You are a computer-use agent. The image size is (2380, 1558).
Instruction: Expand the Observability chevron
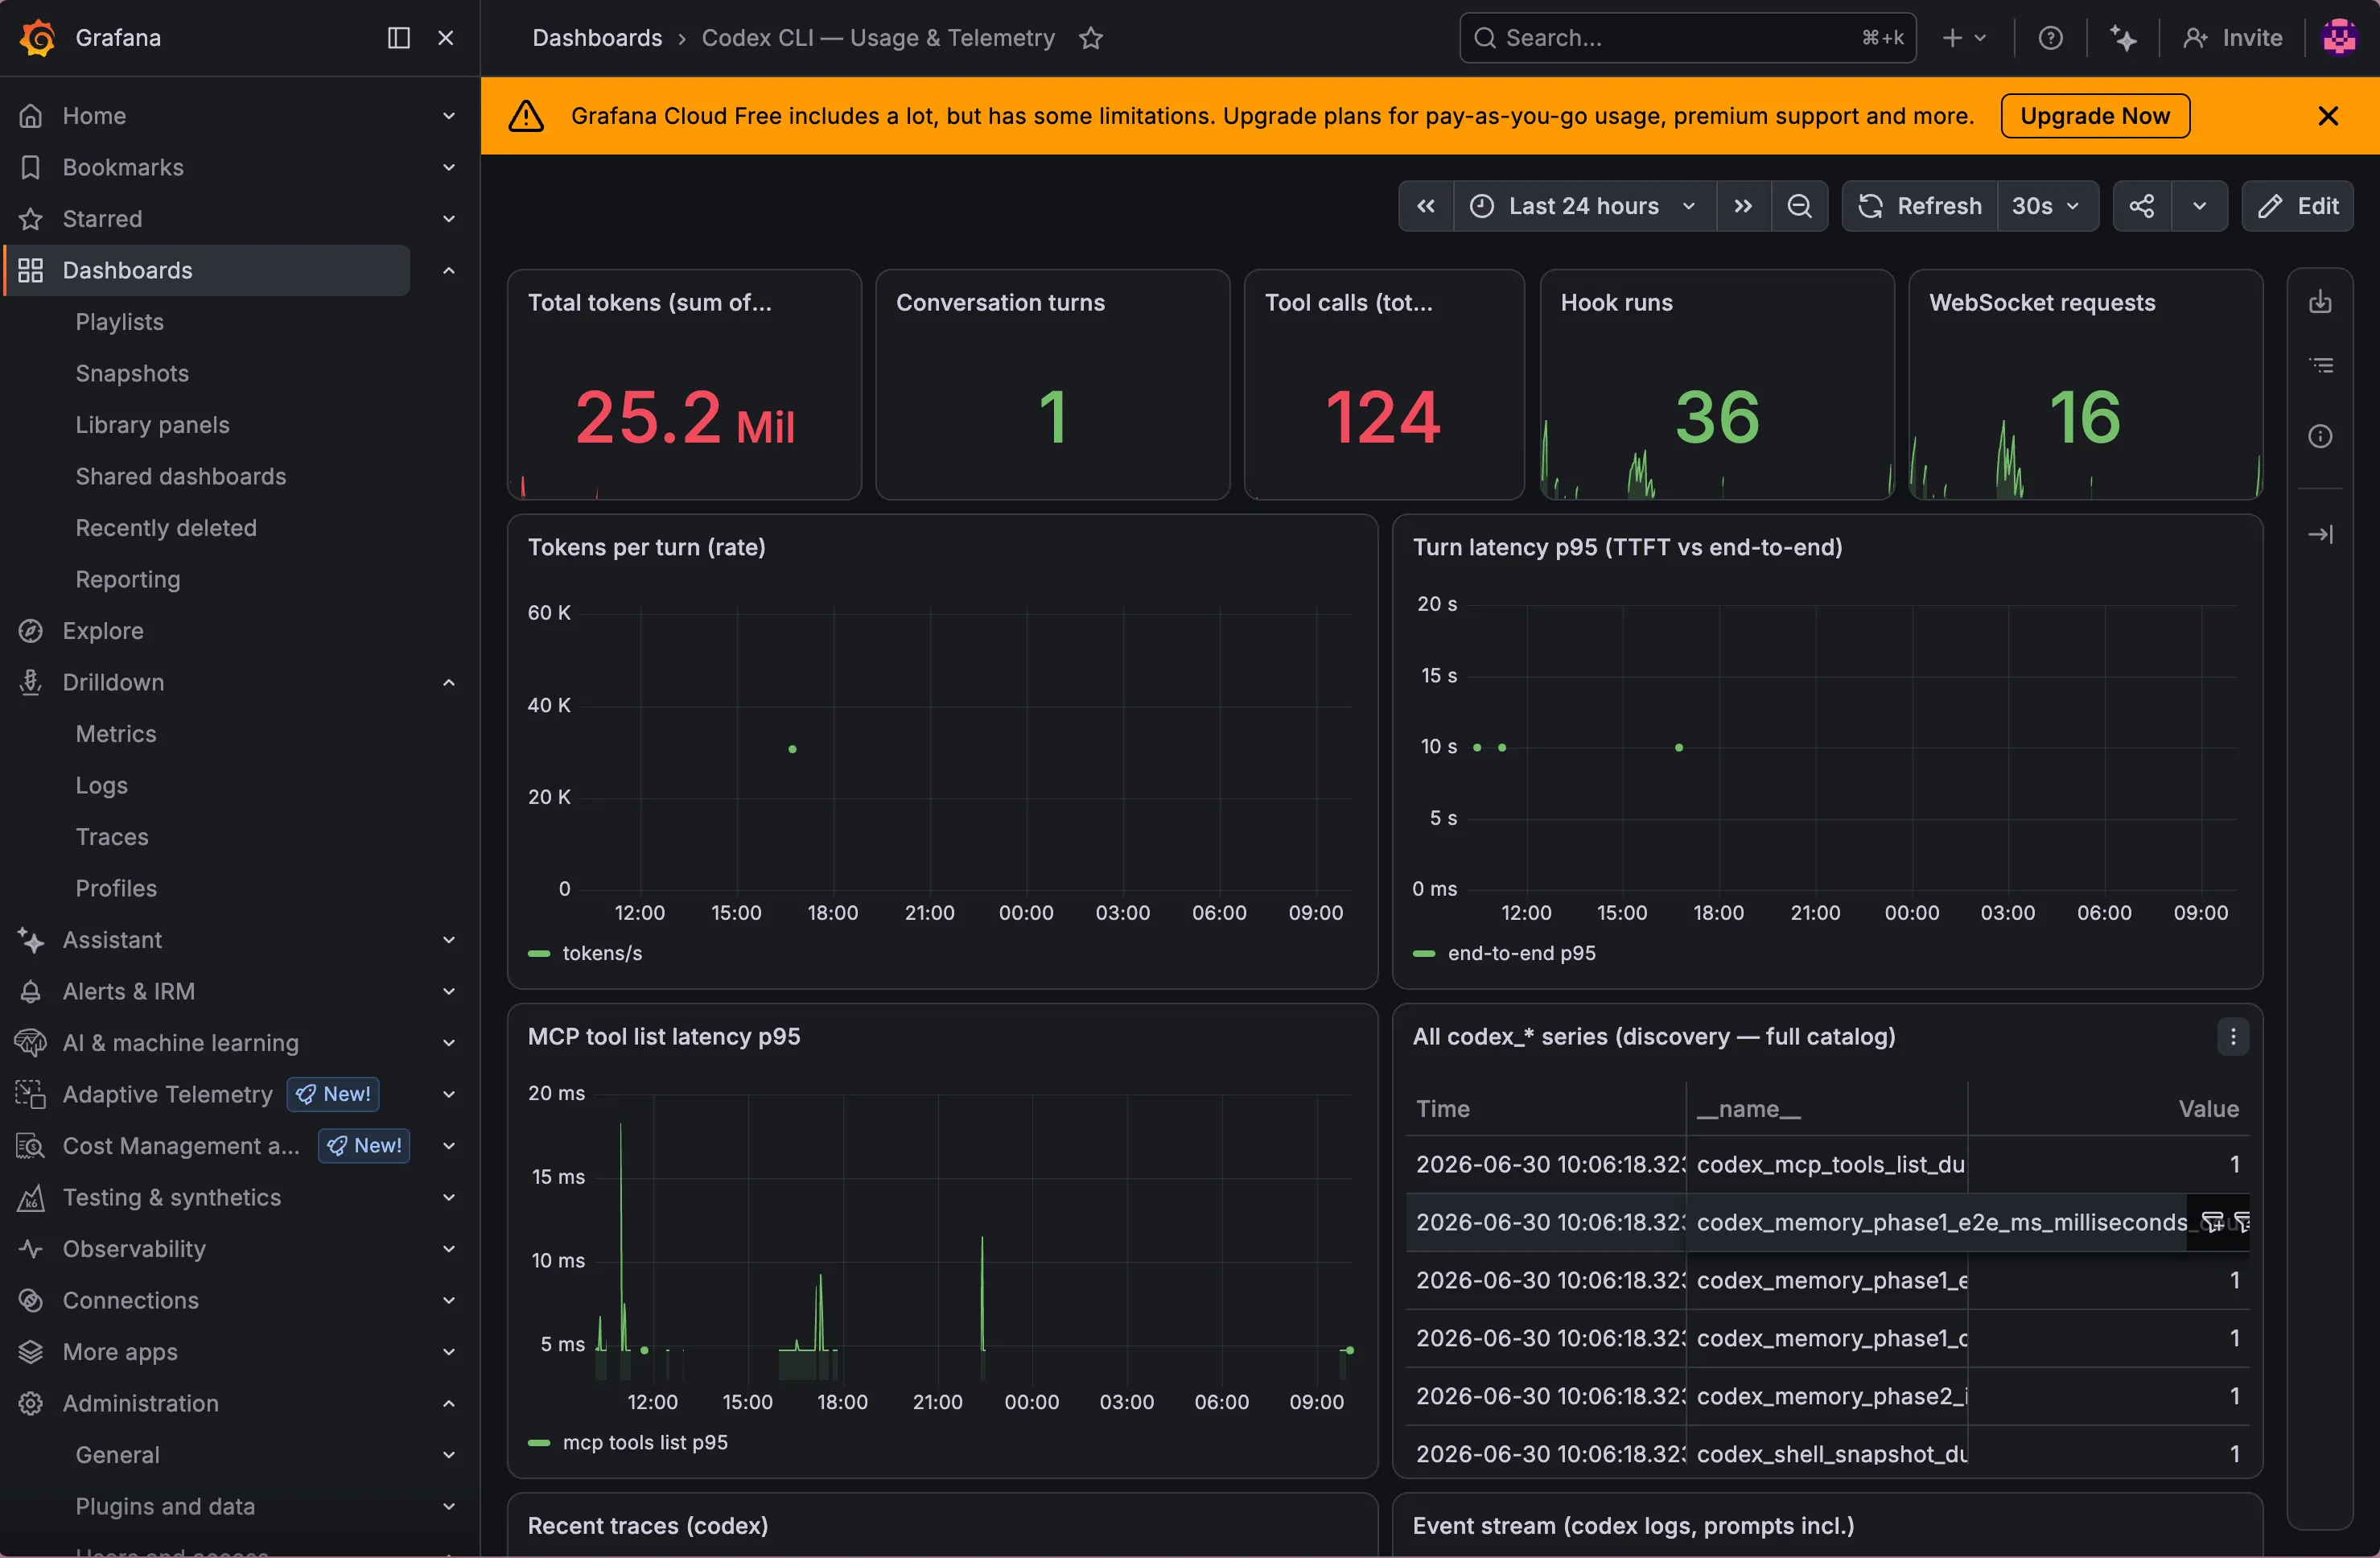click(449, 1249)
